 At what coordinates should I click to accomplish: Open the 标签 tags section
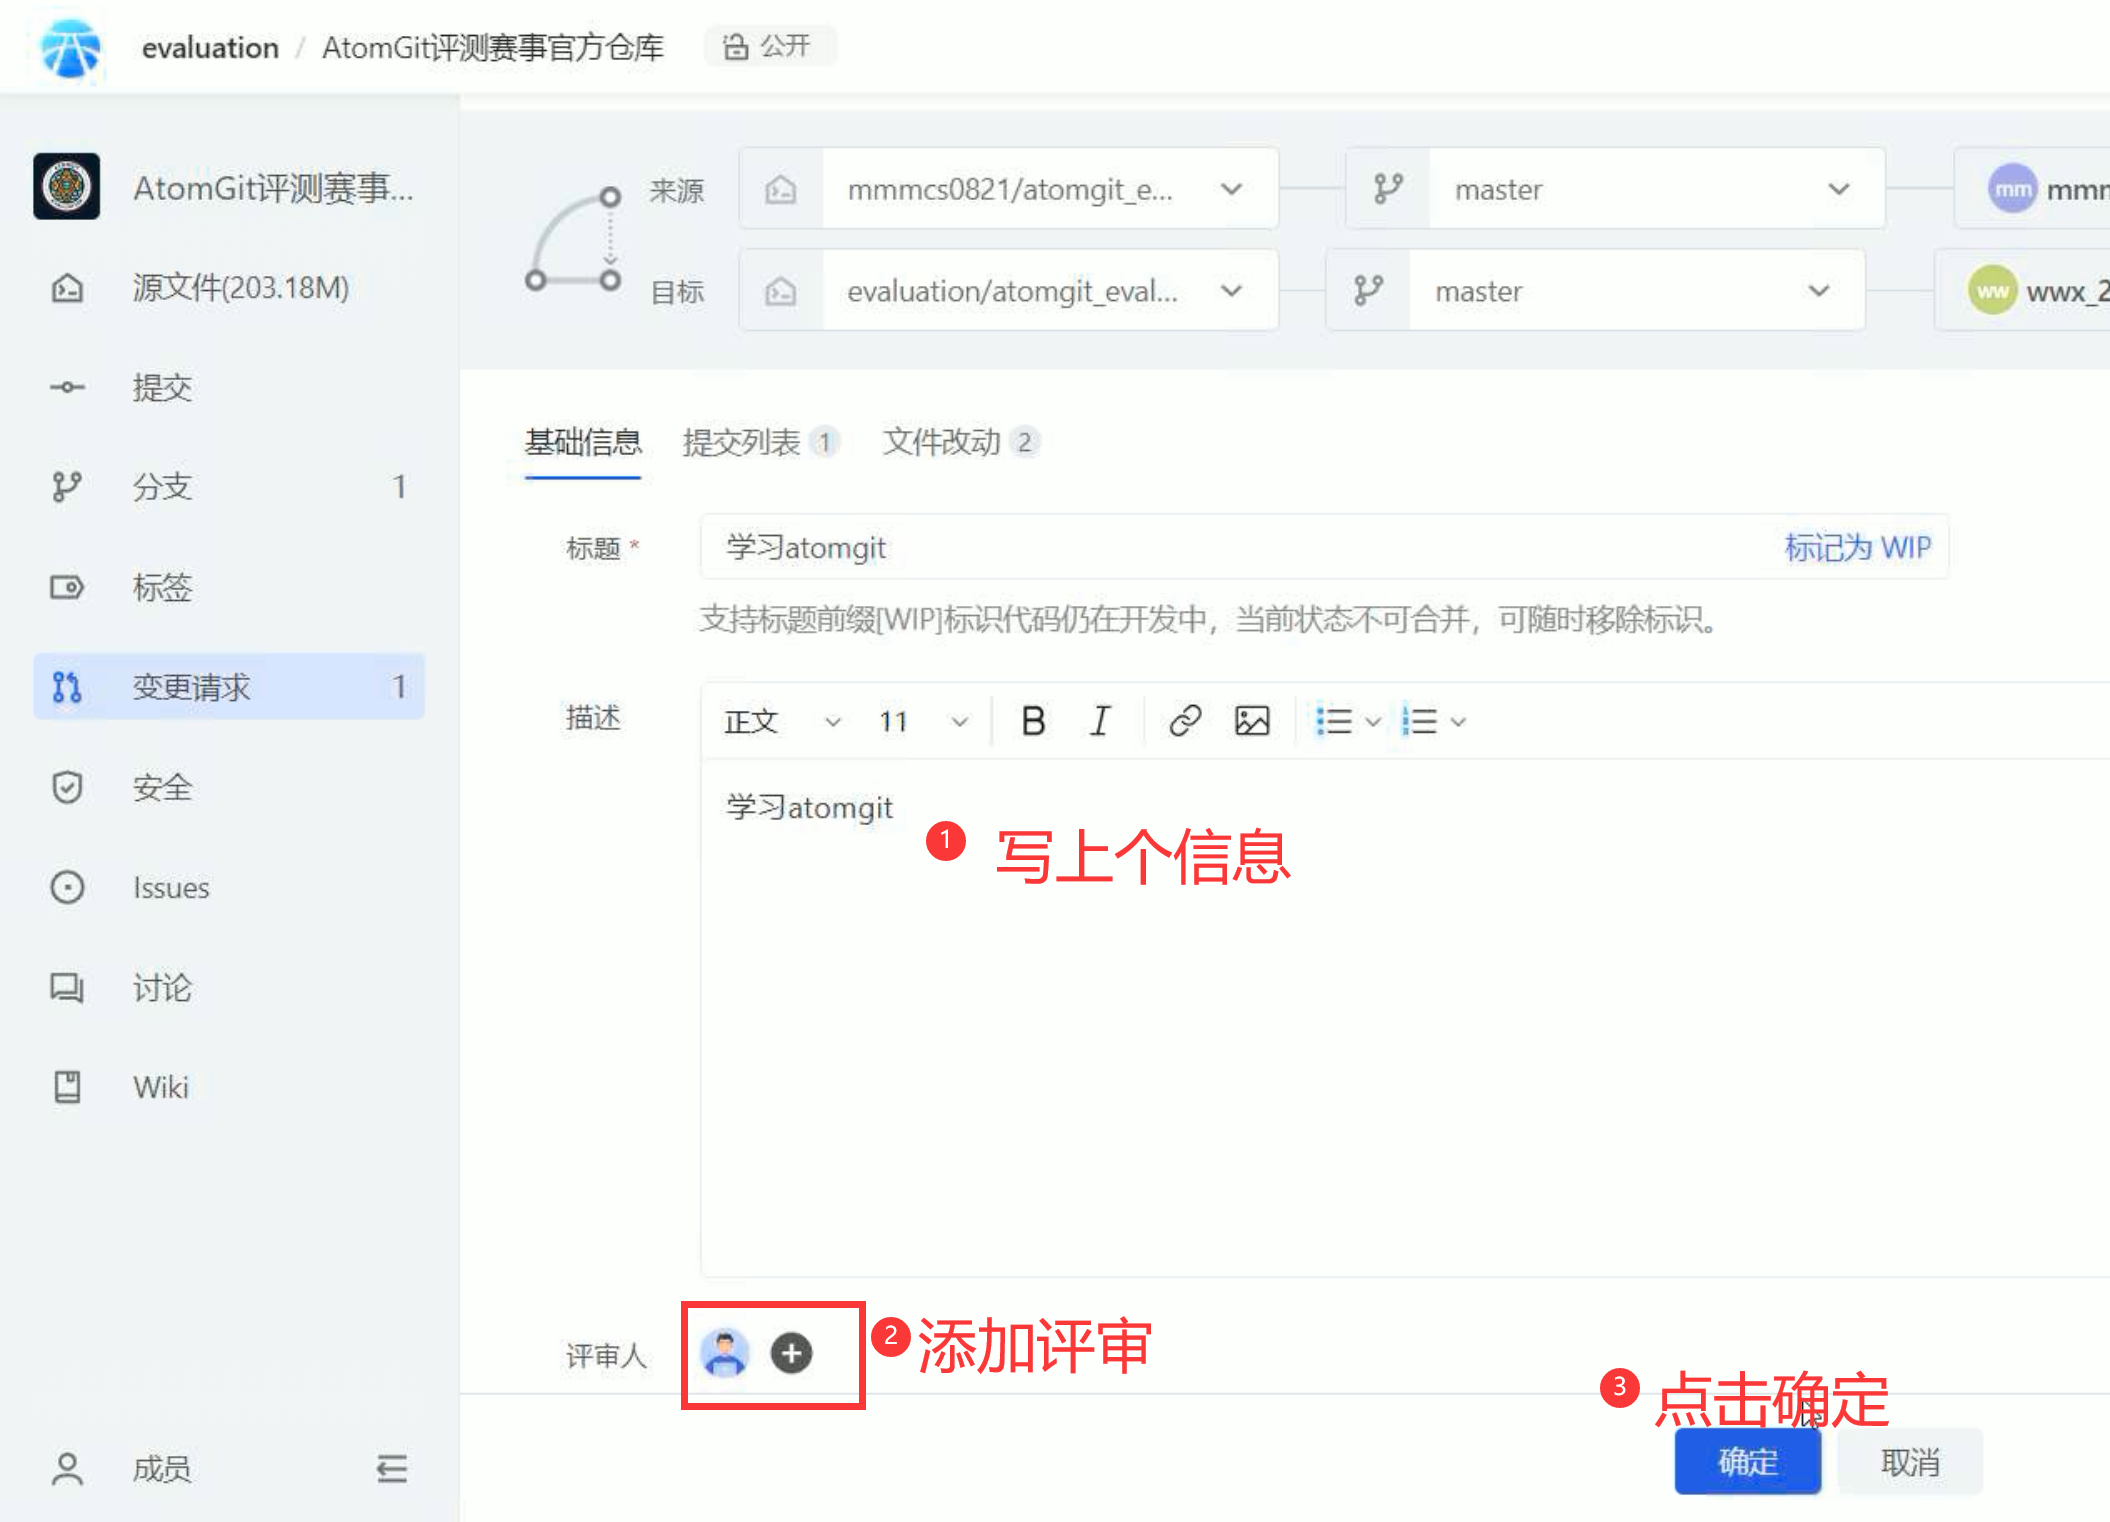(x=162, y=588)
